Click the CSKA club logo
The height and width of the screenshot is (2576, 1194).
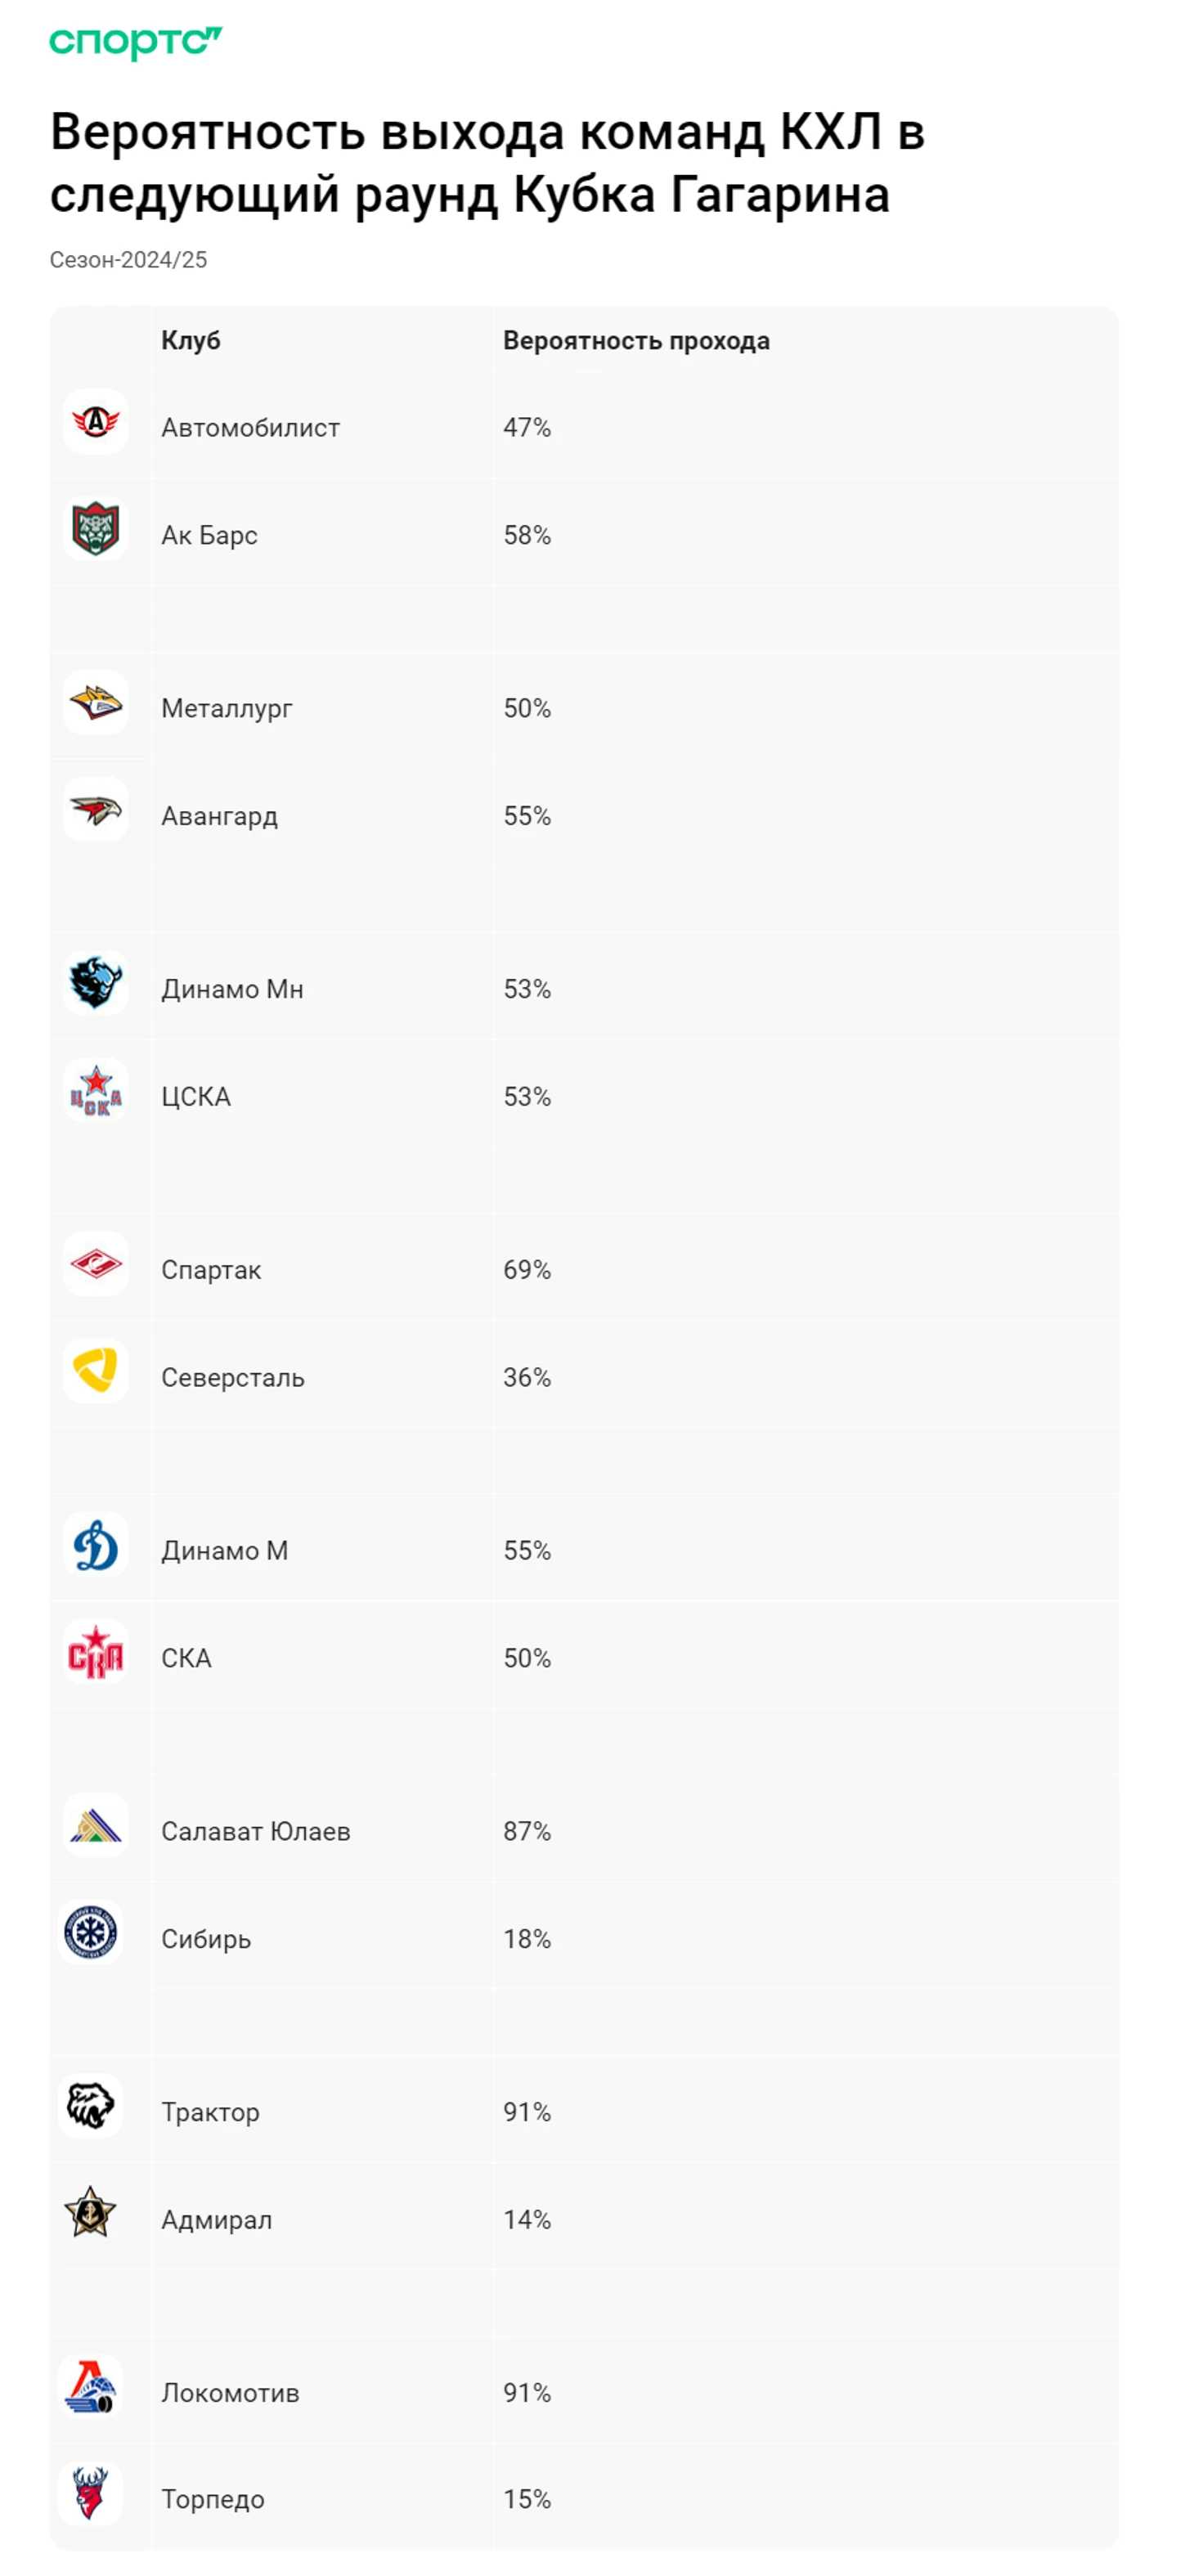pyautogui.click(x=96, y=1091)
